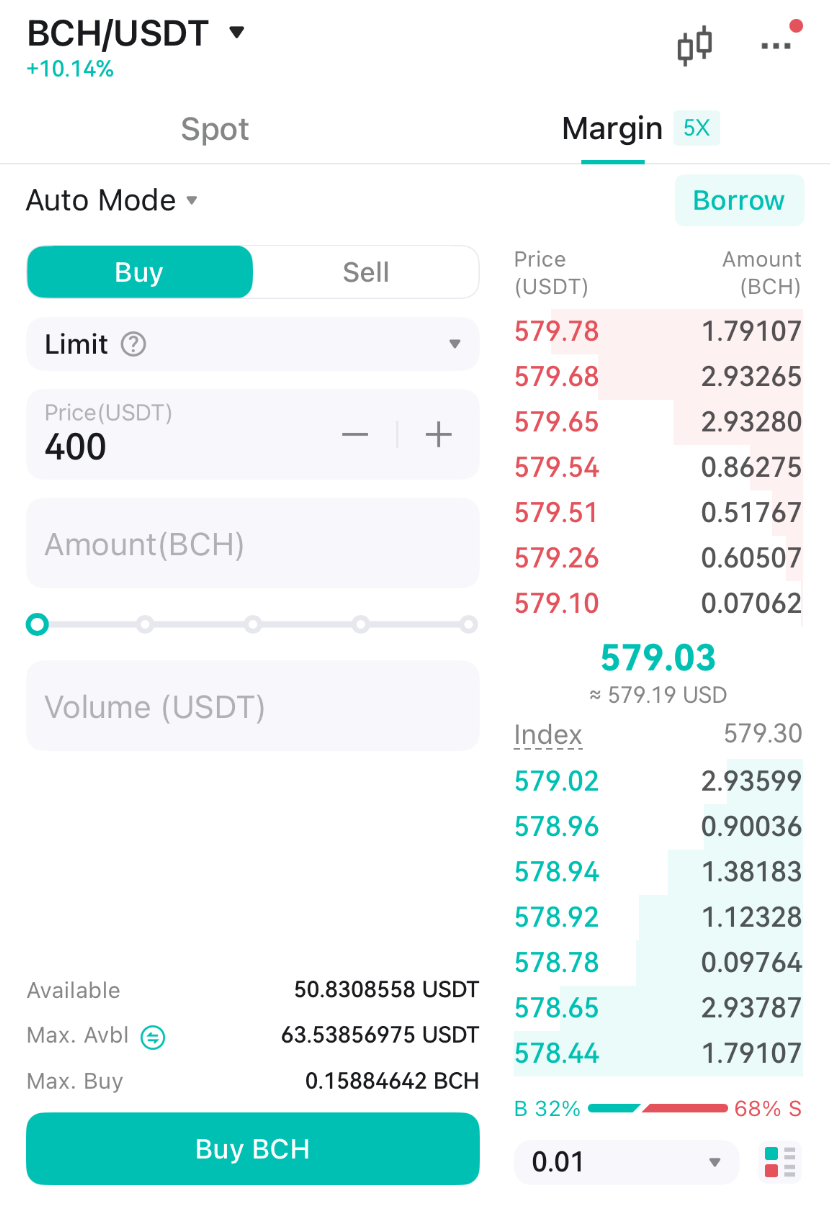Screen dimensions: 830x1208
Task: Open the candlestick chart icon
Action: point(695,45)
